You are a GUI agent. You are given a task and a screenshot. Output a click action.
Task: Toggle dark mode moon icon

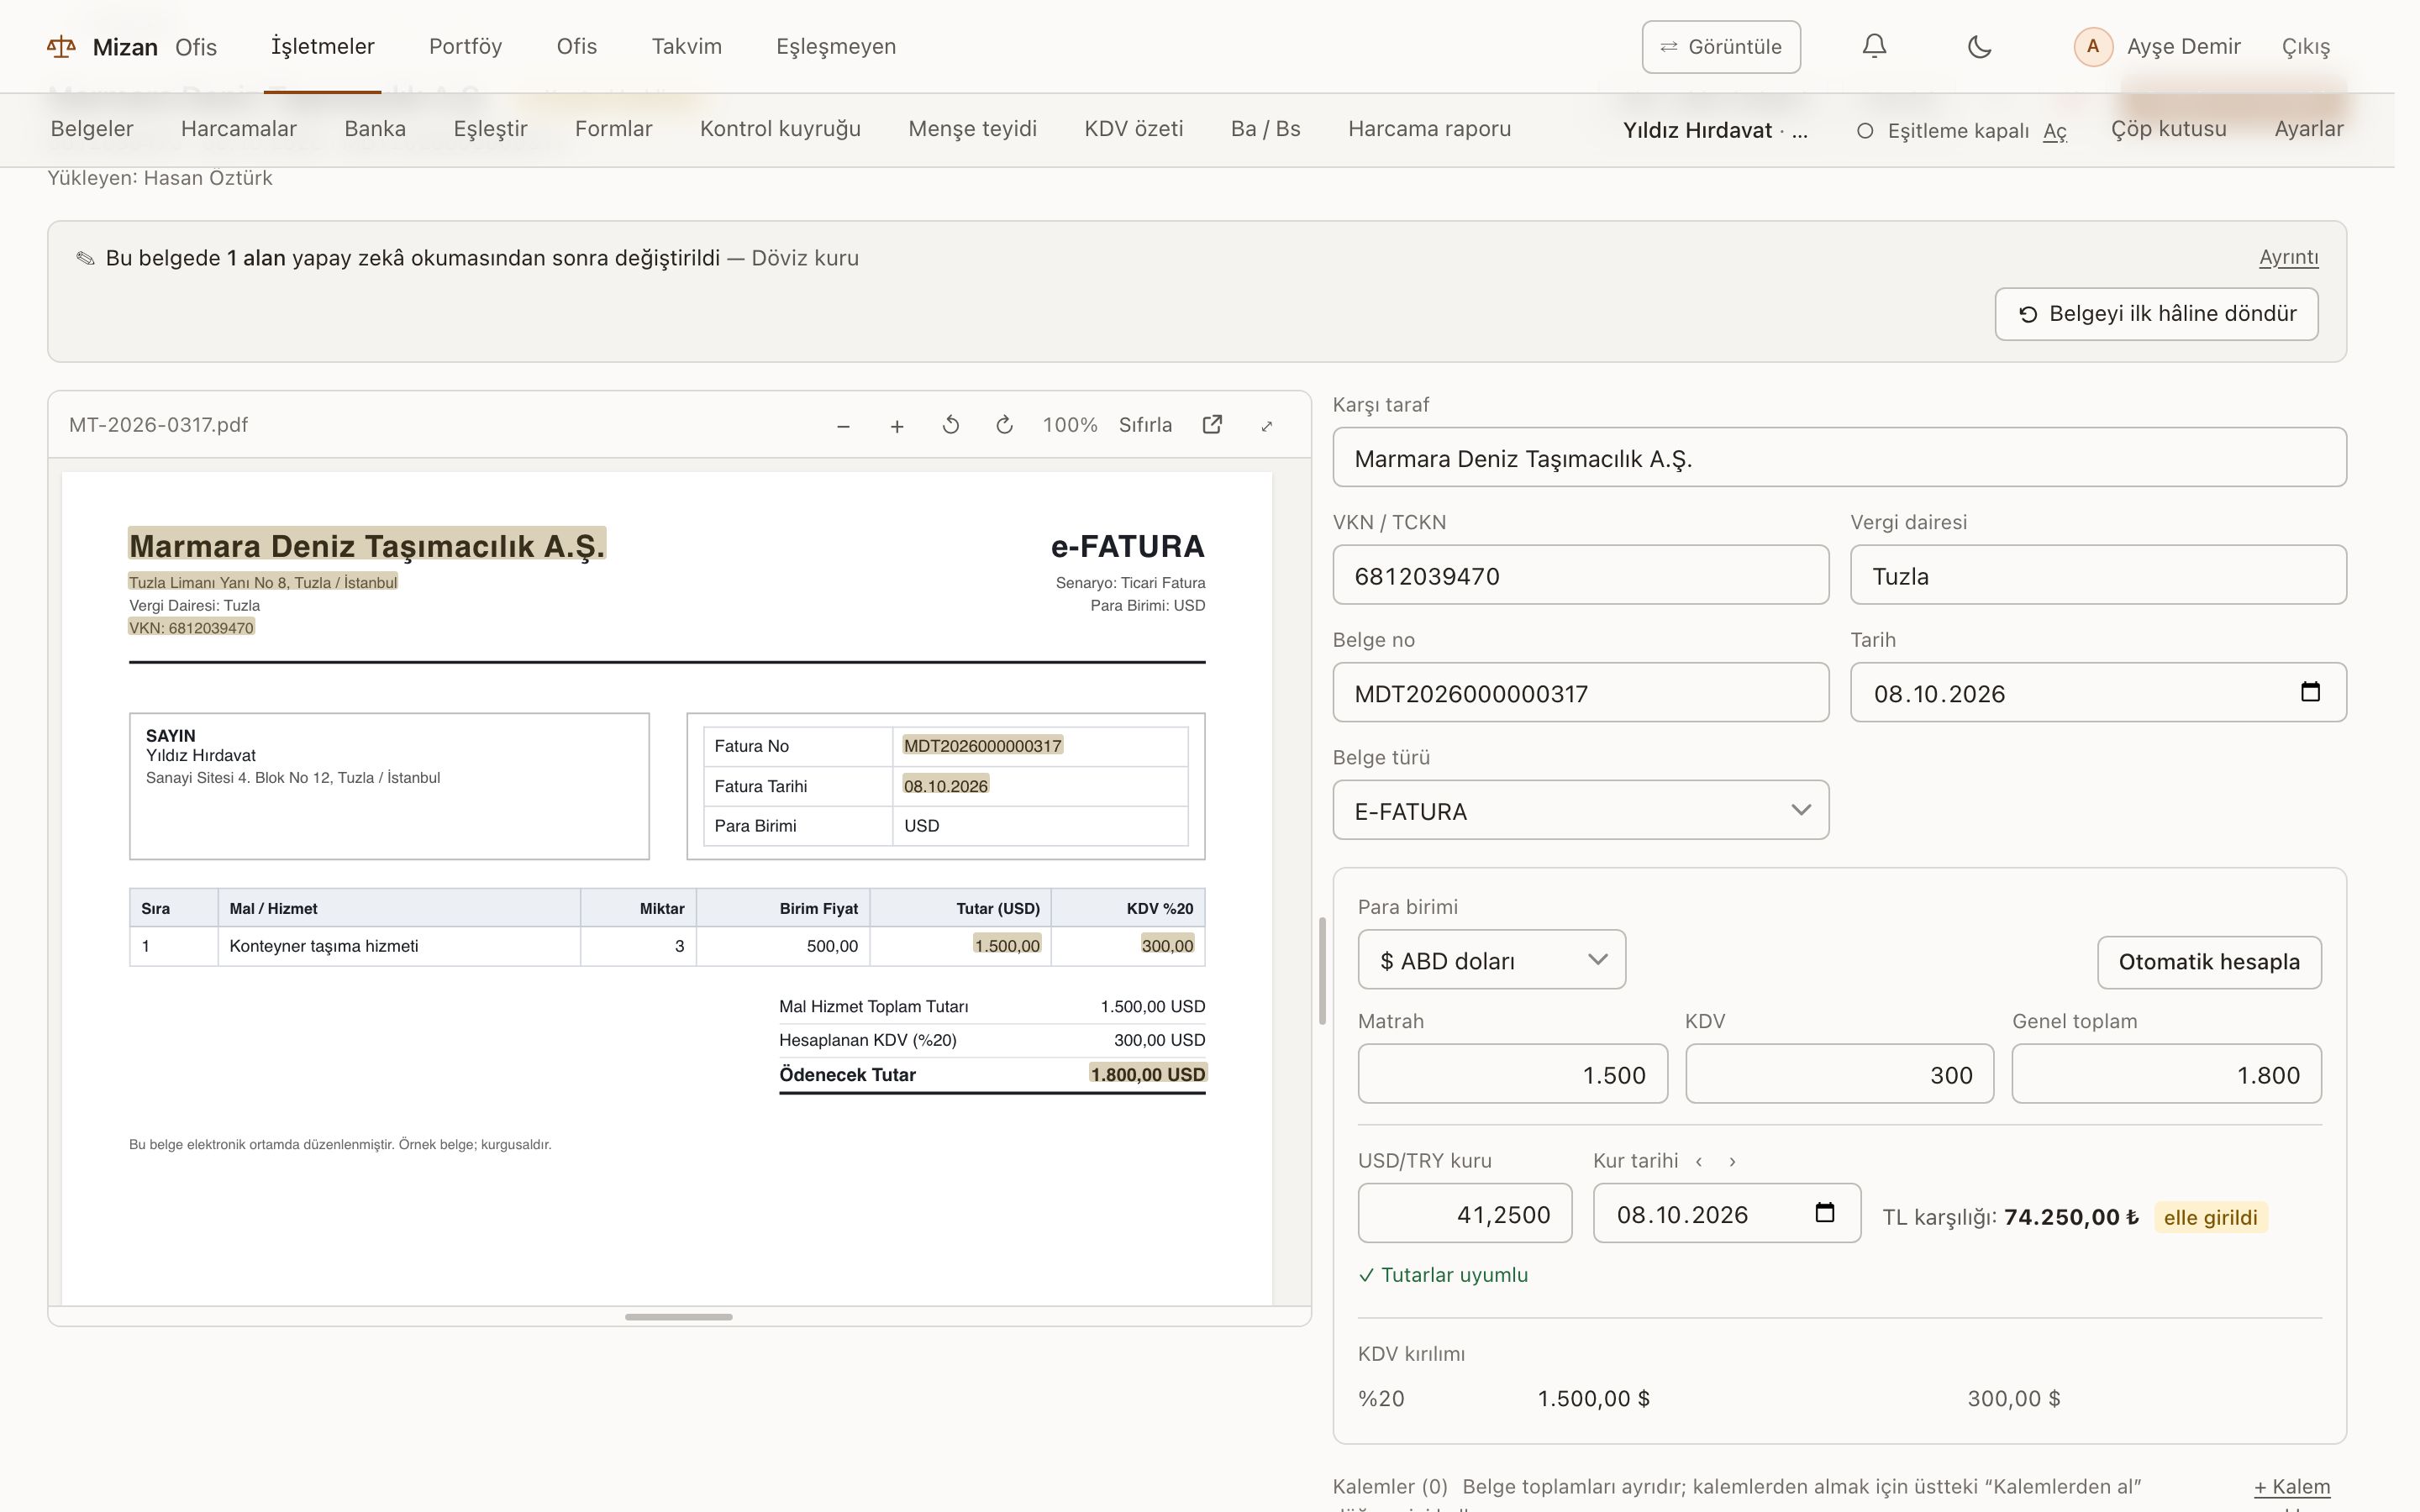[1979, 47]
